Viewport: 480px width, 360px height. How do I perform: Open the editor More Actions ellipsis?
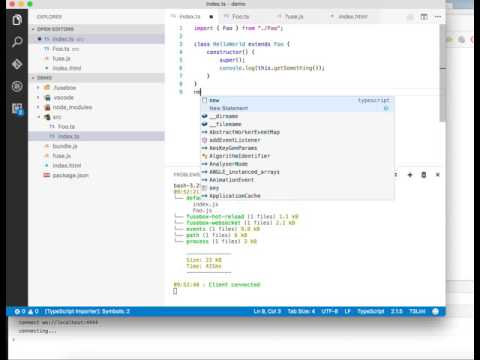438,17
